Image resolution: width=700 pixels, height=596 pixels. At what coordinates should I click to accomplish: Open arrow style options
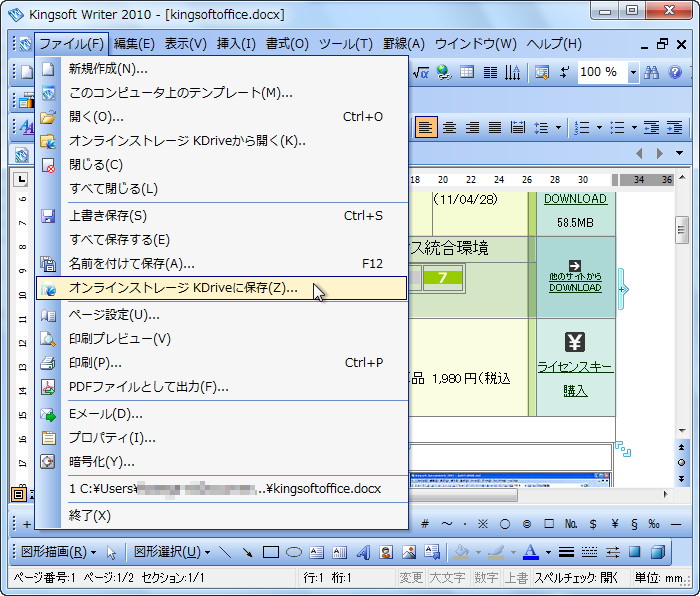pyautogui.click(x=612, y=553)
